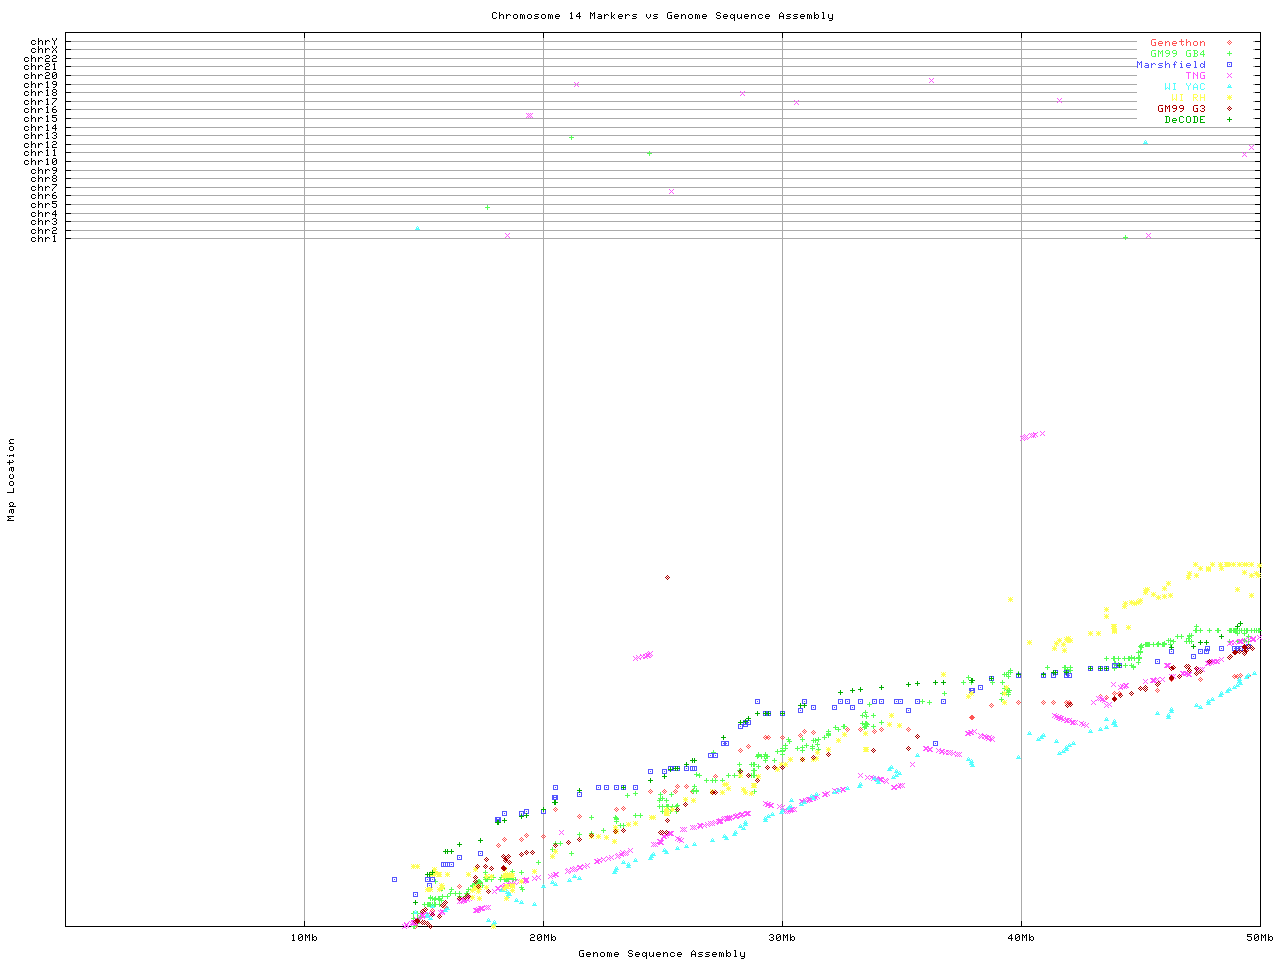Select the chr1 y-axis label
This screenshot has height=960, width=1280.
[x=44, y=239]
